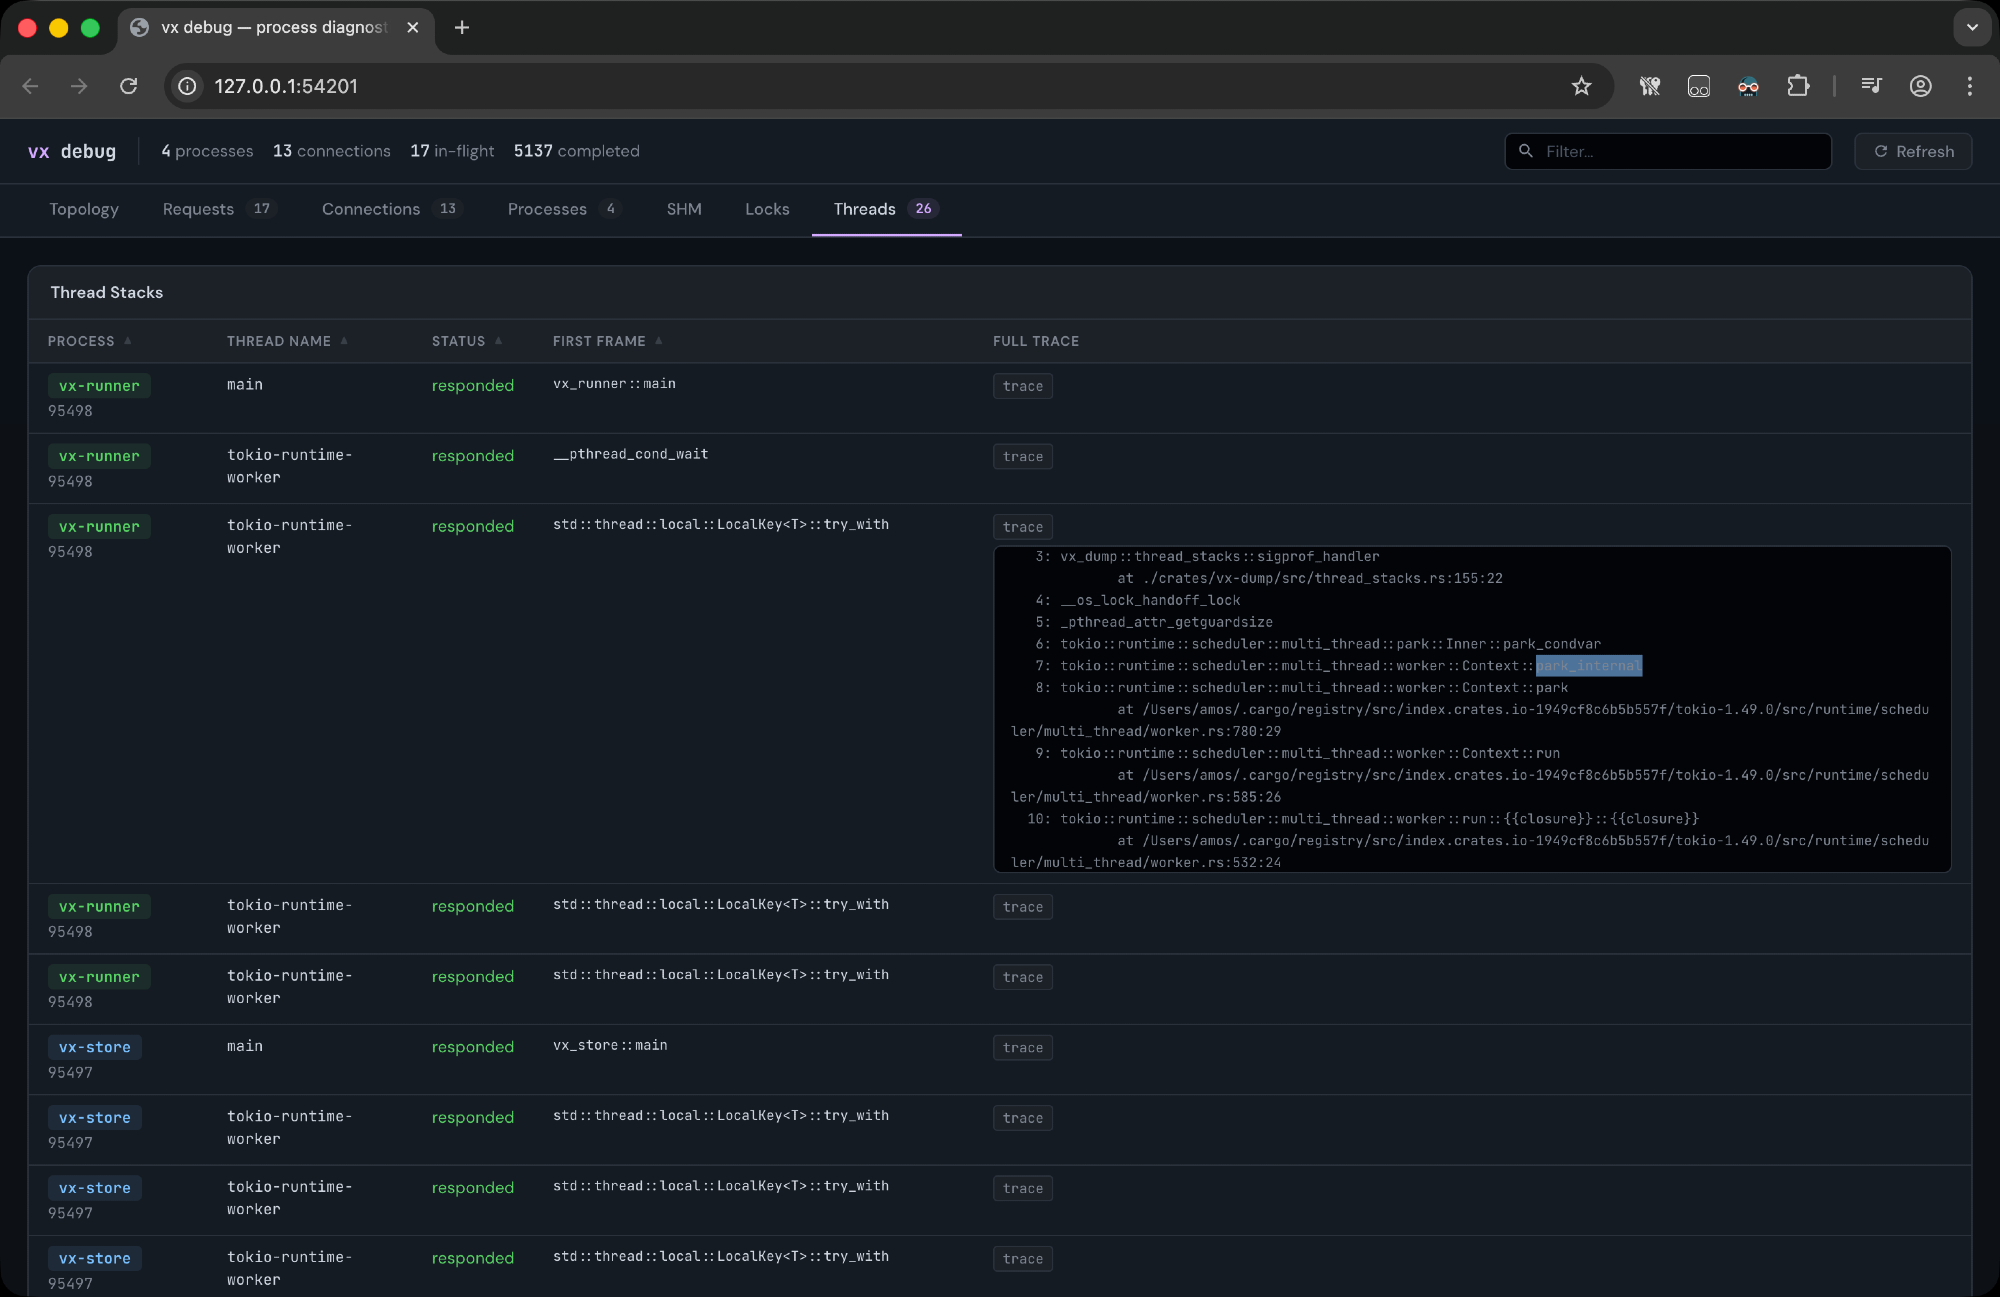Reload the page with browser reload icon
2000x1297 pixels.
tap(128, 86)
